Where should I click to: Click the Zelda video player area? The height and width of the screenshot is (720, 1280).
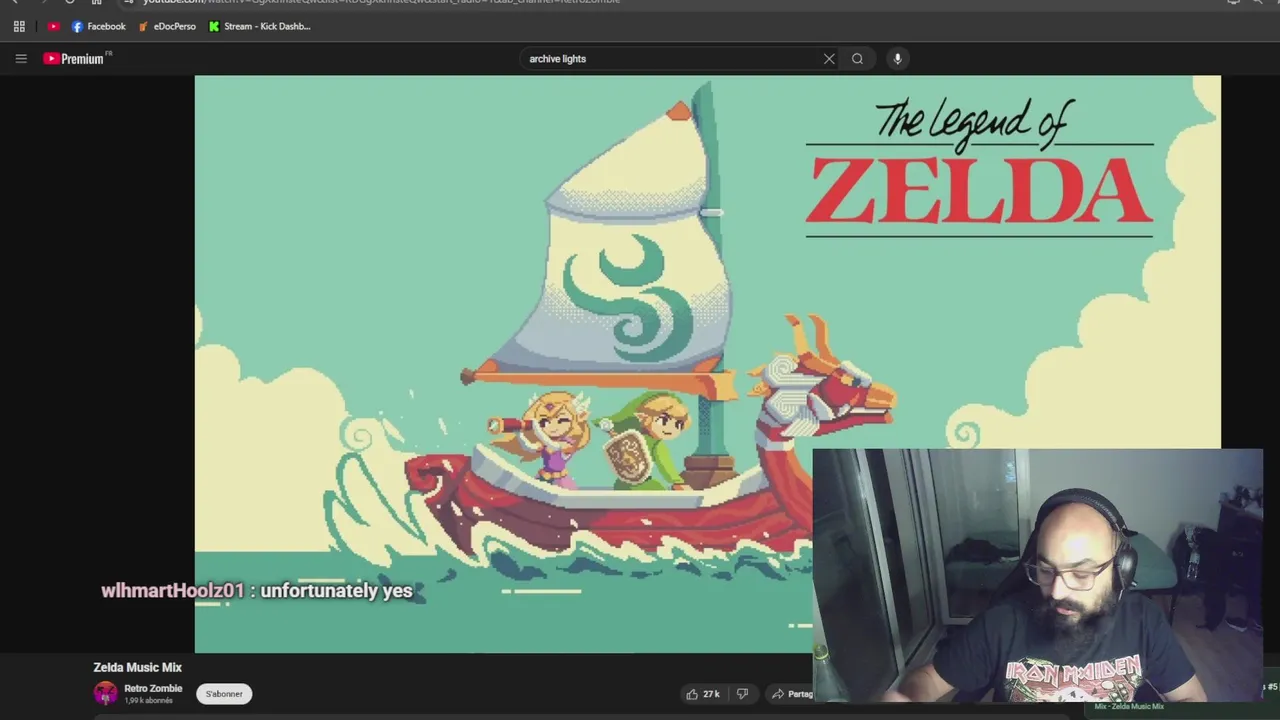707,364
